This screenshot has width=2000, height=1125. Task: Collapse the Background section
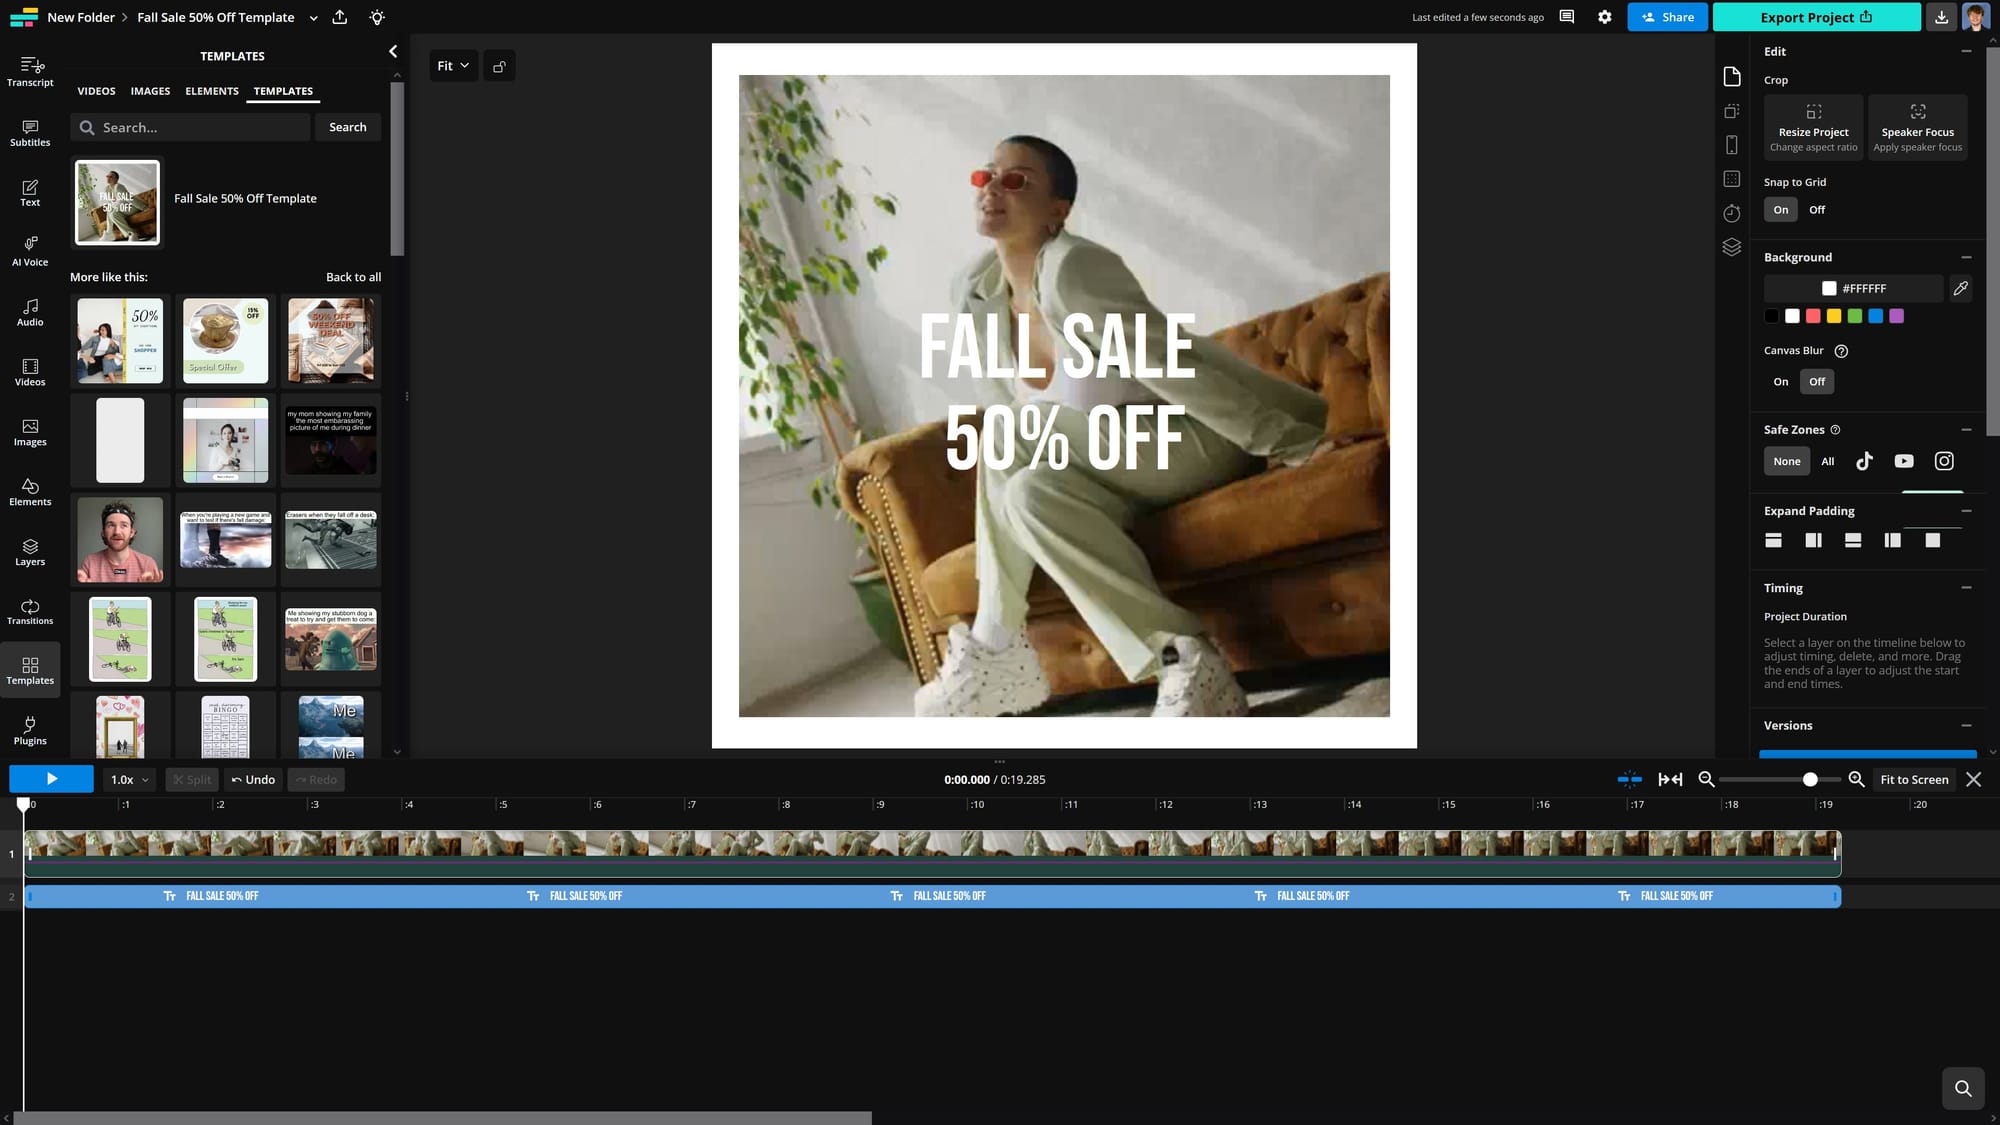tap(1967, 257)
